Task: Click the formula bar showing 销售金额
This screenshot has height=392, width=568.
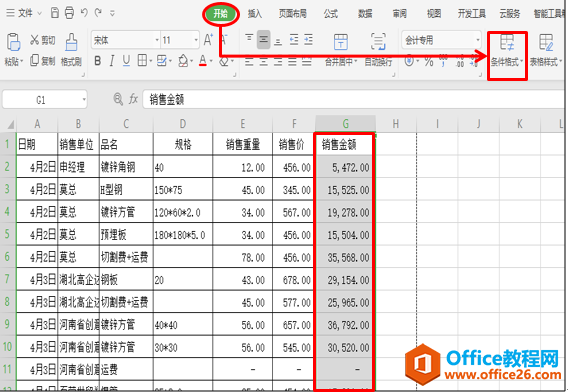Action: point(353,99)
